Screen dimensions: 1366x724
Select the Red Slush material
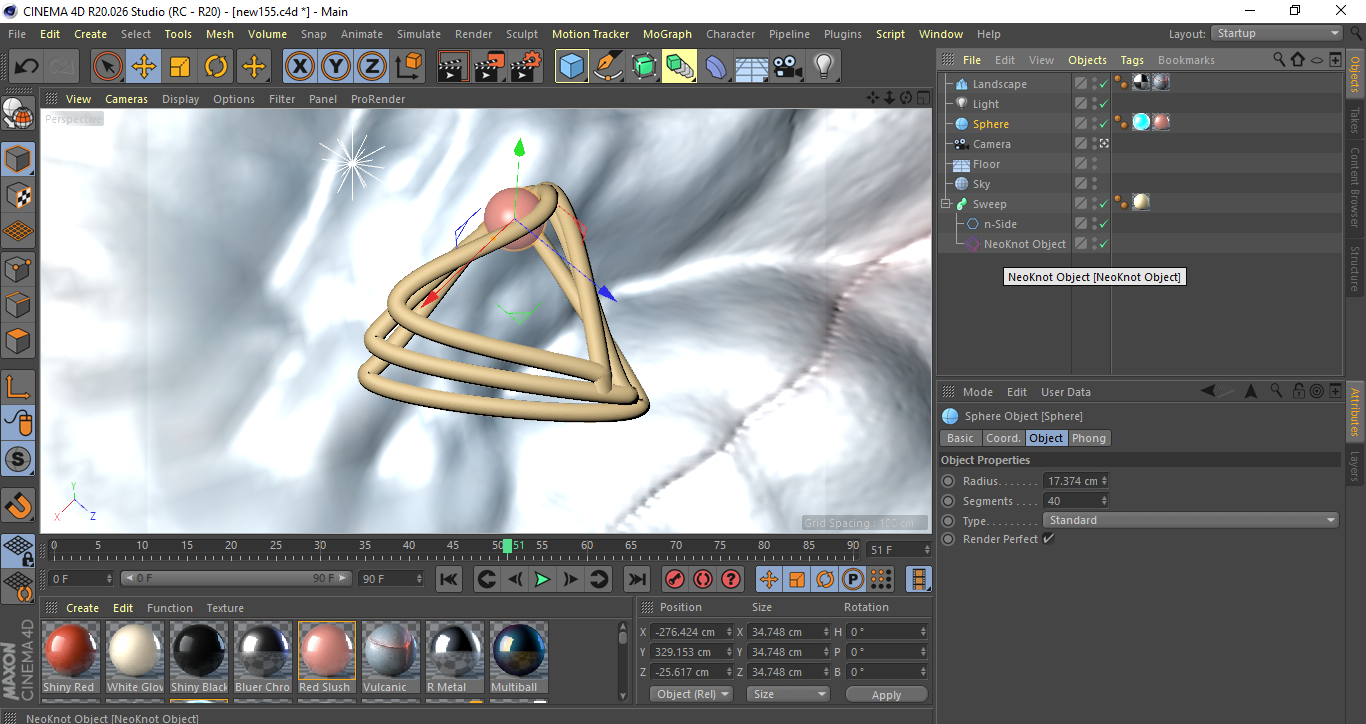click(325, 656)
